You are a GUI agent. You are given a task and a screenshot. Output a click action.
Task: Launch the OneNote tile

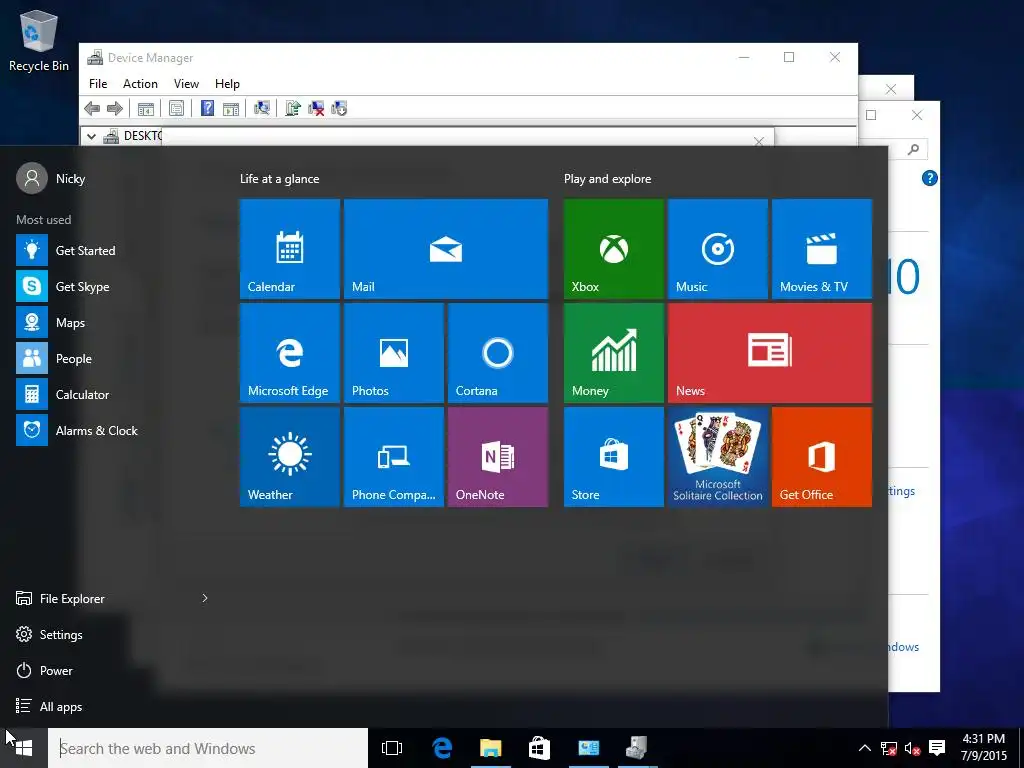[x=498, y=456]
